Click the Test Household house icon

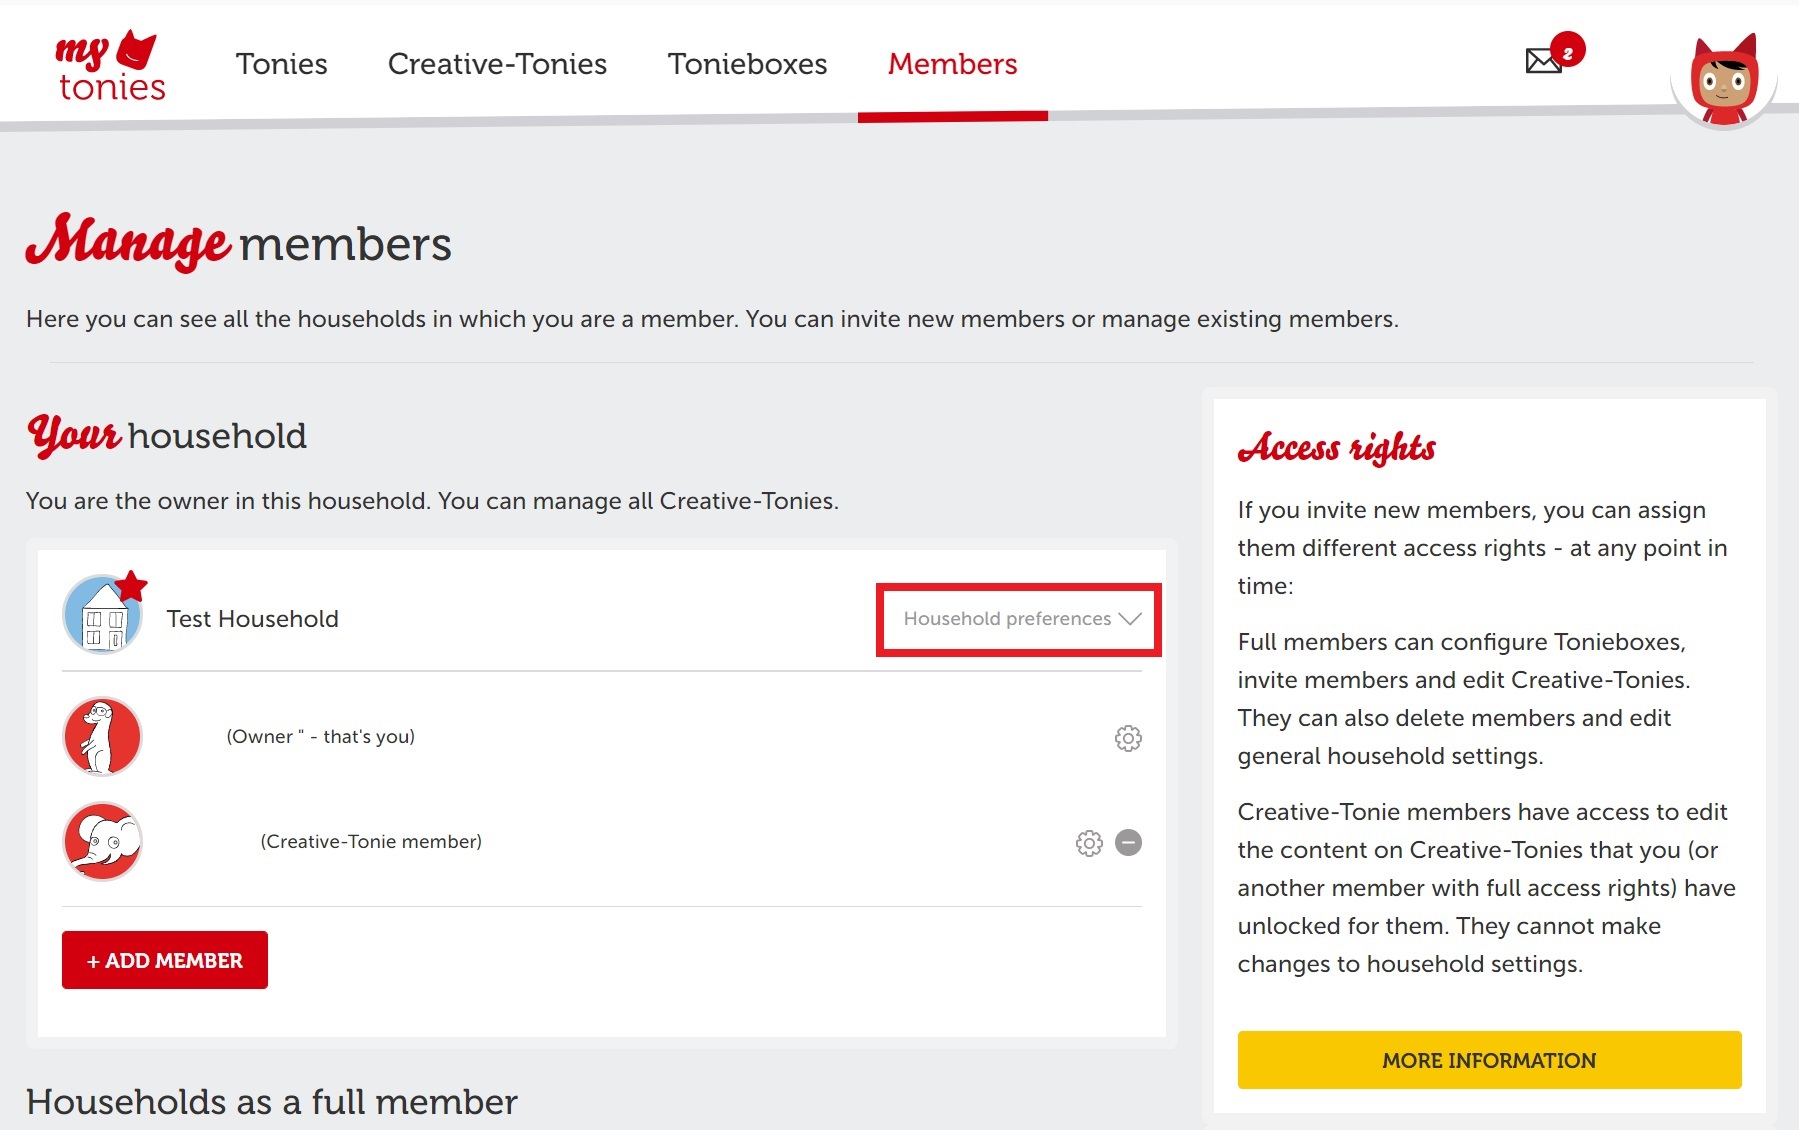pyautogui.click(x=104, y=614)
